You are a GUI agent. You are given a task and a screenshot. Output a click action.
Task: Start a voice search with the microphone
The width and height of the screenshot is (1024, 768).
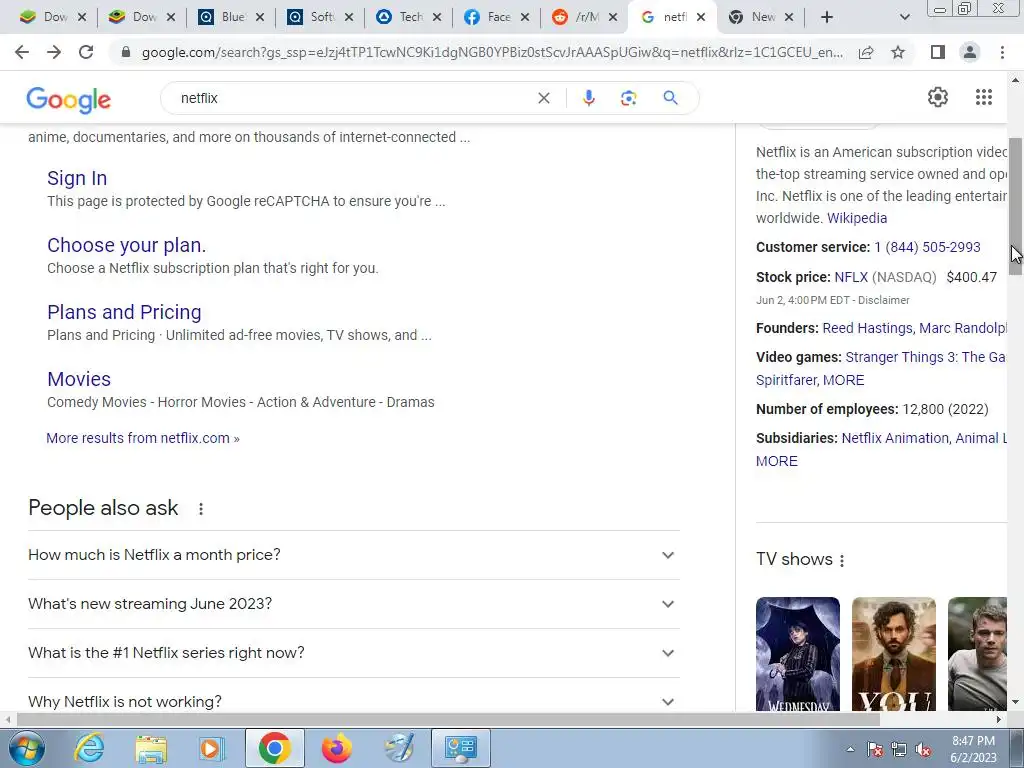[x=588, y=98]
